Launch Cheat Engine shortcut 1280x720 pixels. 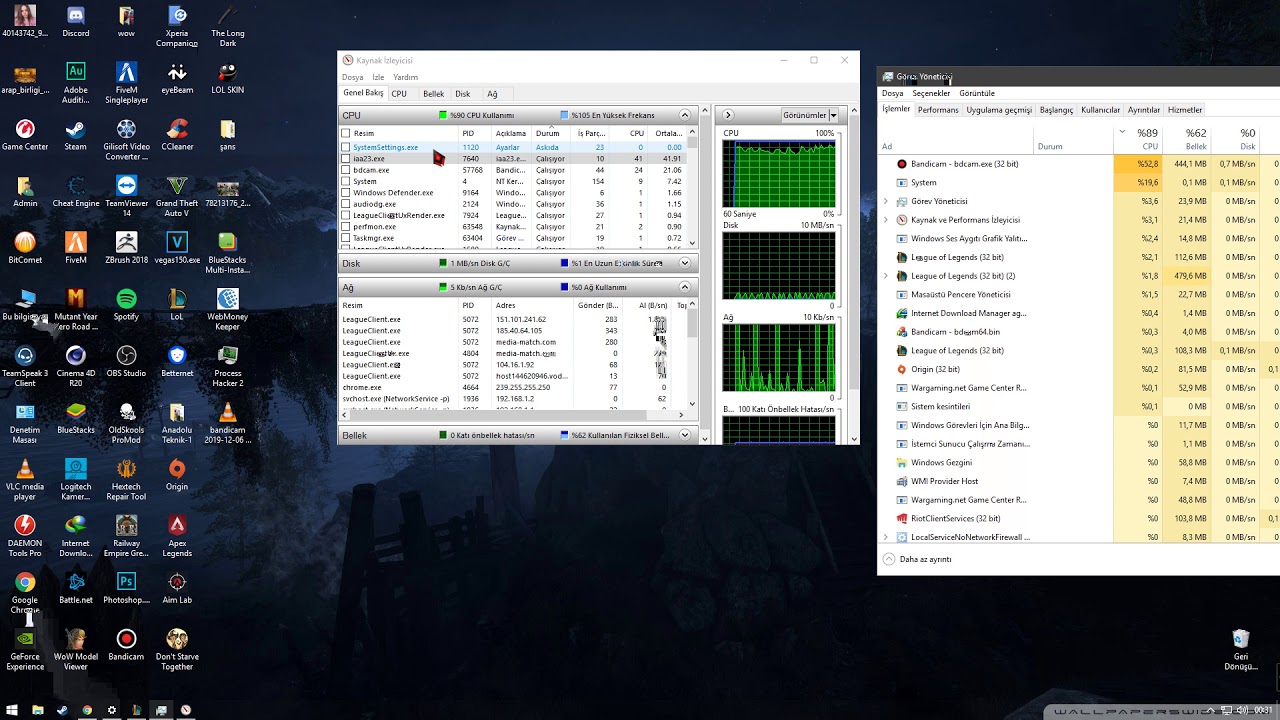[75, 192]
